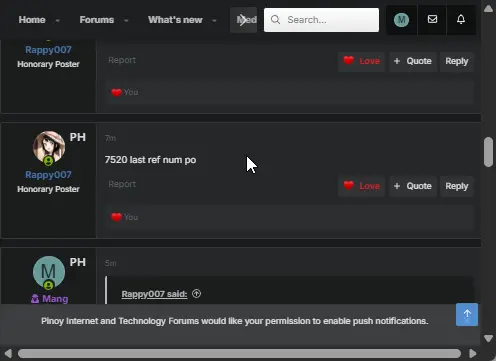Click the horizontal scrollbar right arrow

[473, 353]
